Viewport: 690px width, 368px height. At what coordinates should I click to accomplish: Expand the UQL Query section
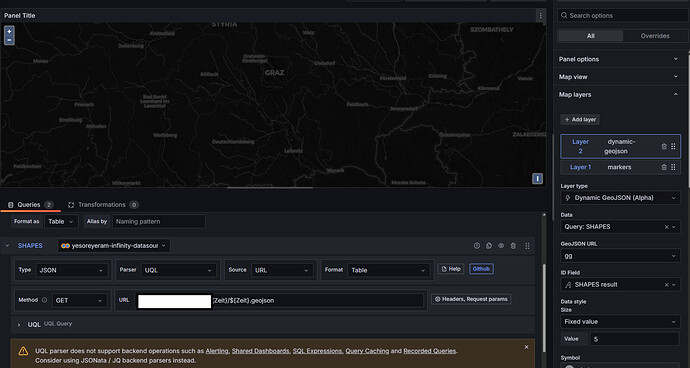point(19,325)
